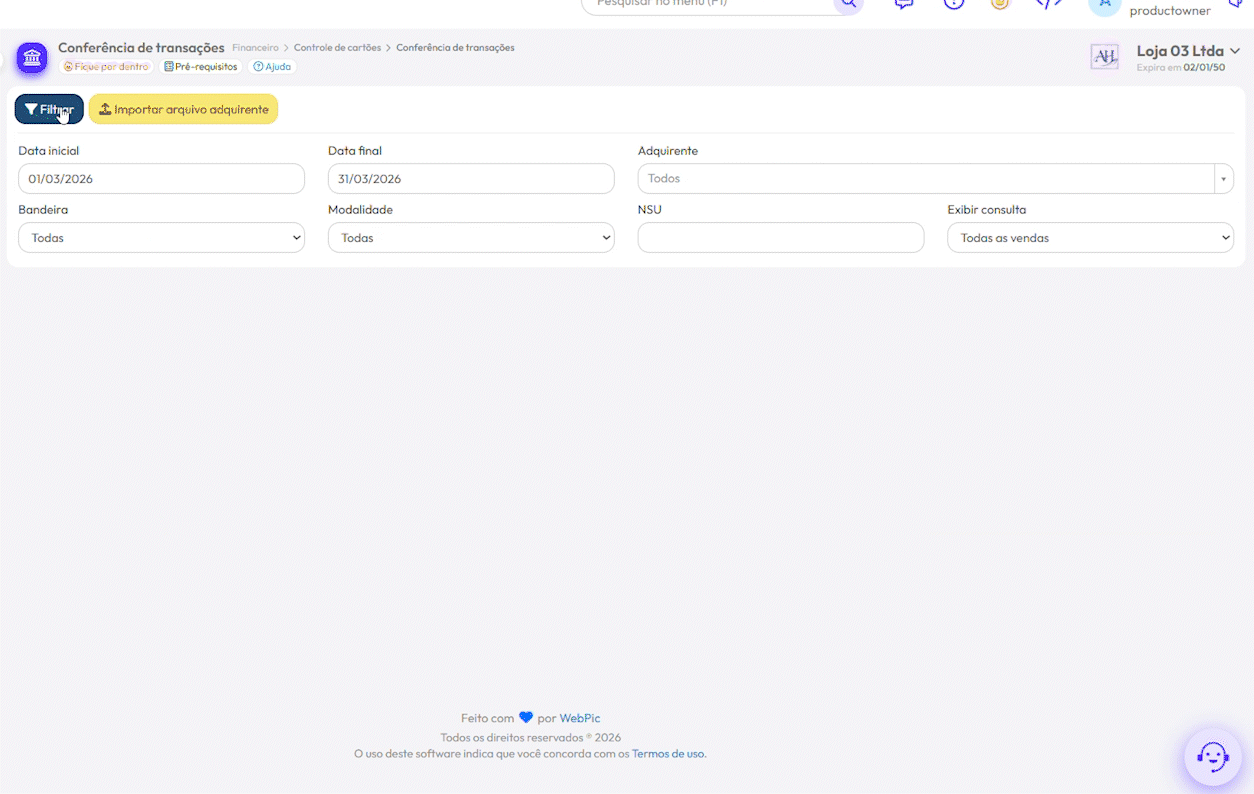Click the Data inicial date field

point(161,179)
